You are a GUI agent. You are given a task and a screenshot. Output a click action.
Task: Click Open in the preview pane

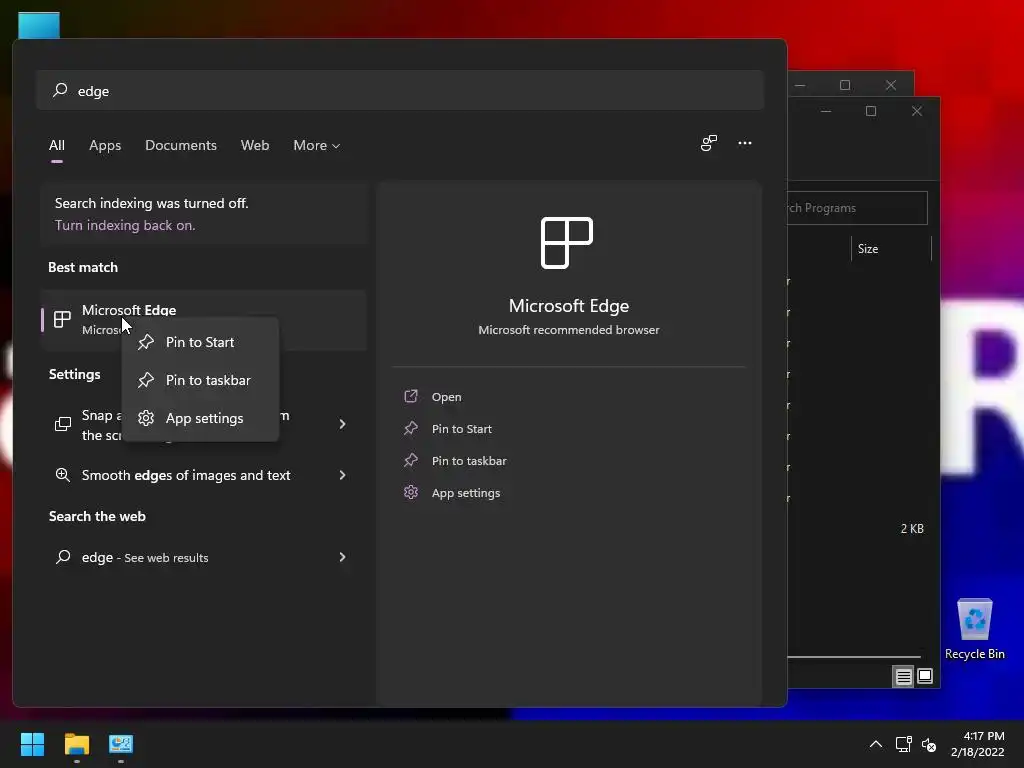(x=447, y=397)
